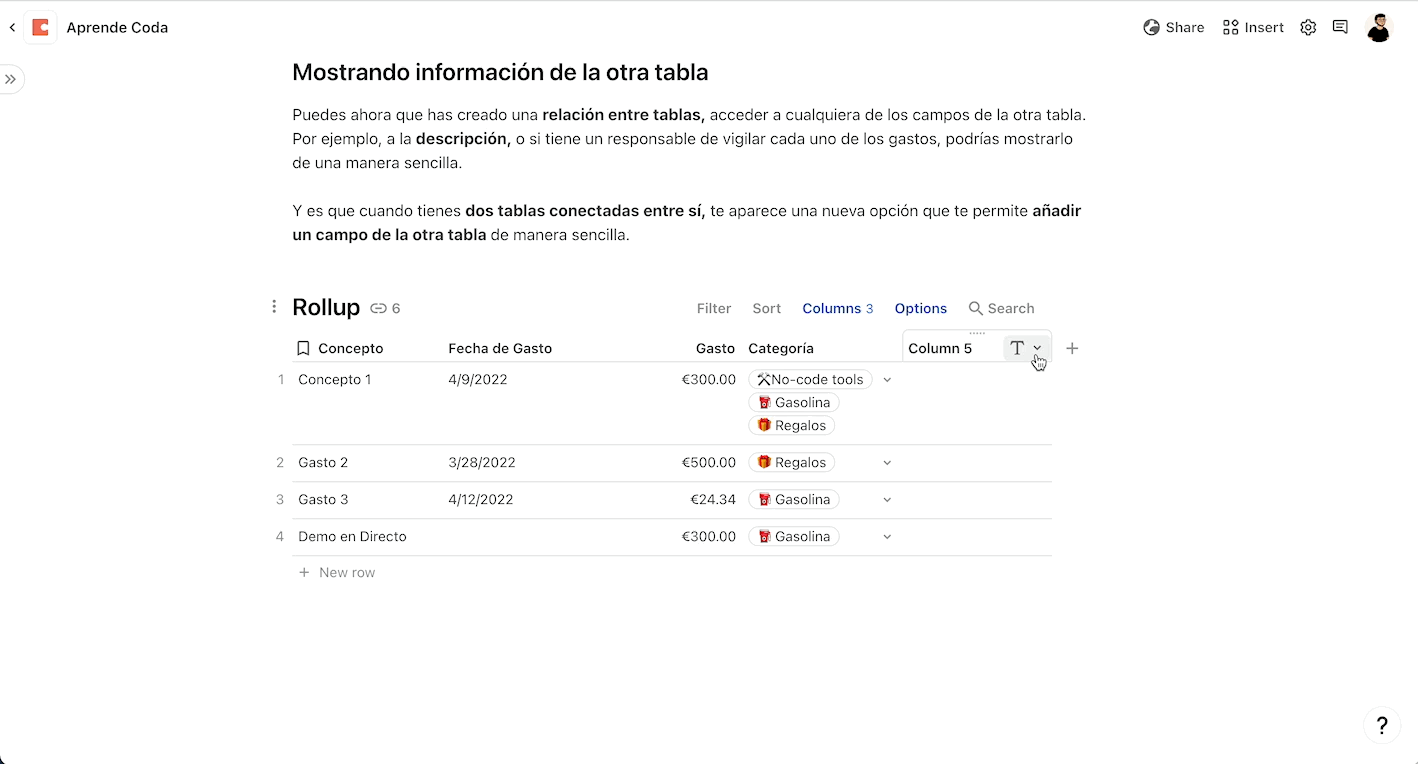The width and height of the screenshot is (1418, 764).
Task: Select the €500.00 cell
Action: point(709,462)
